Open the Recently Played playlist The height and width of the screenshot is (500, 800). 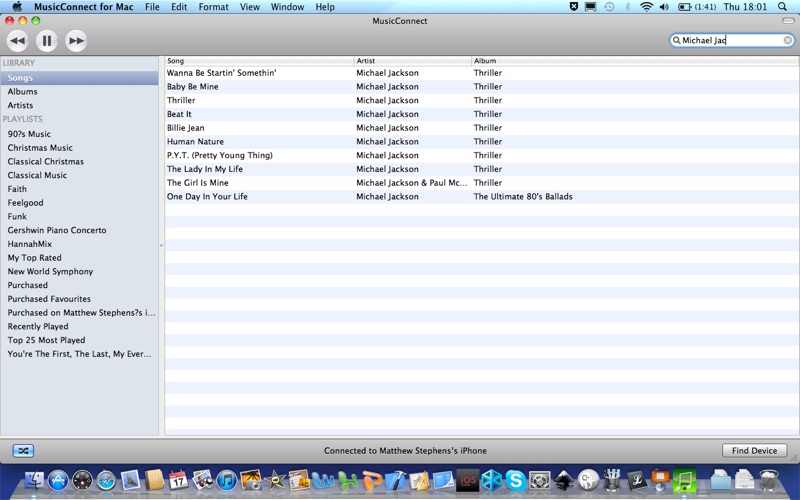click(x=79, y=327)
